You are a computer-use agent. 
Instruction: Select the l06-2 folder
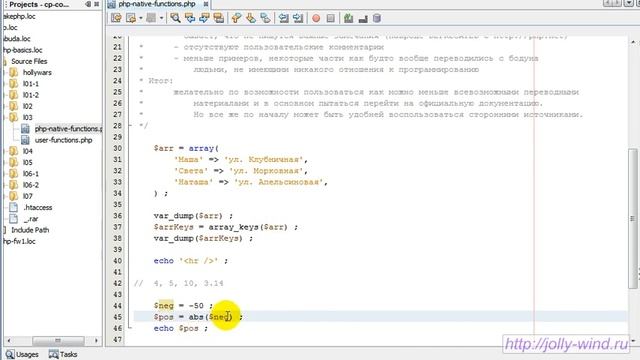(x=31, y=185)
